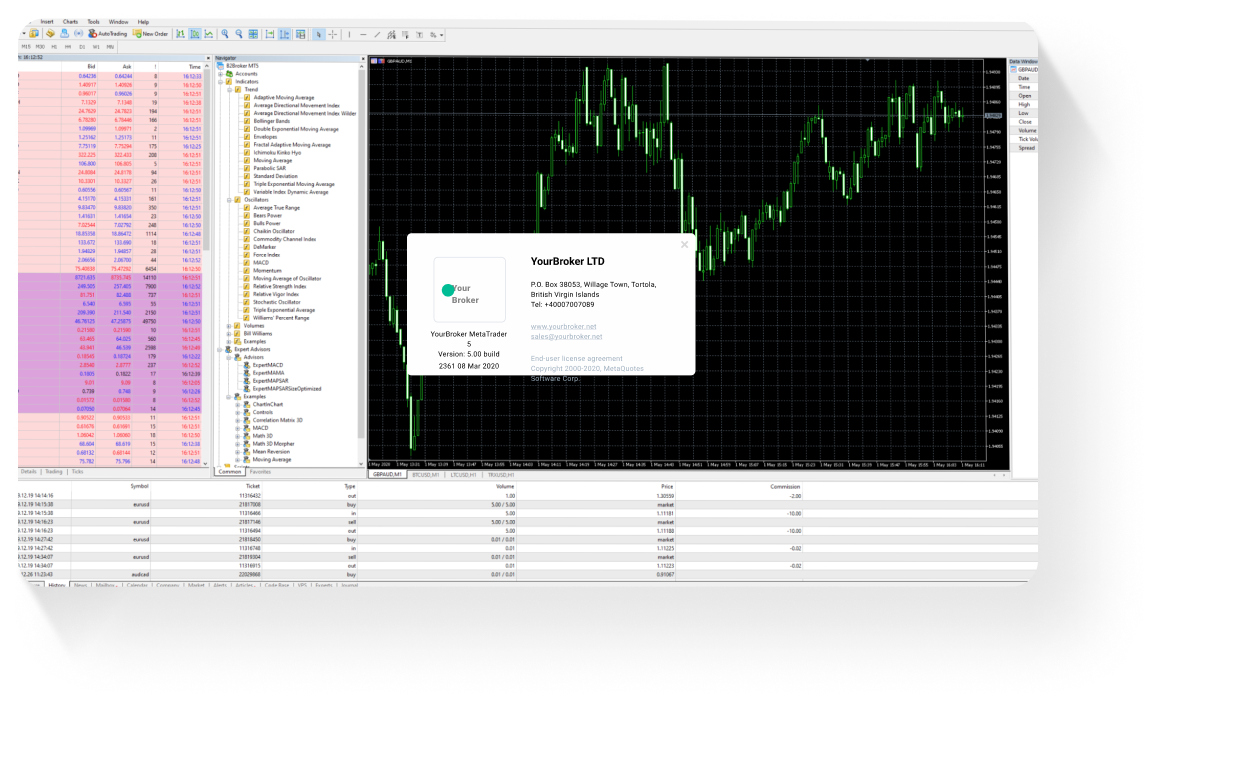This screenshot has width=1234, height=767.
Task: Switch to Navigator Favorites tab
Action: pyautogui.click(x=260, y=471)
